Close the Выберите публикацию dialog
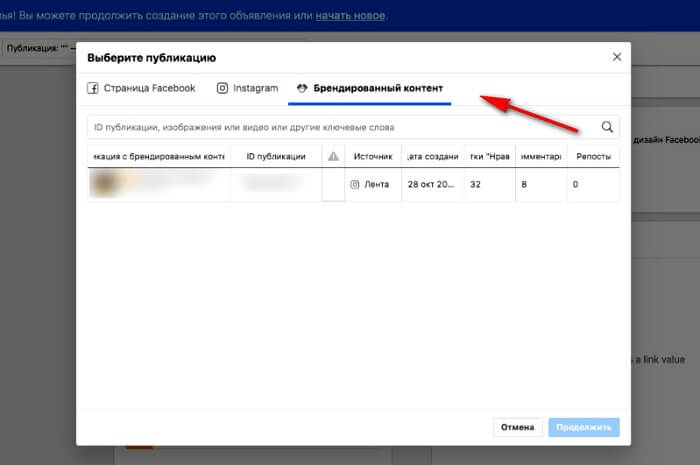700x465 pixels. [617, 57]
